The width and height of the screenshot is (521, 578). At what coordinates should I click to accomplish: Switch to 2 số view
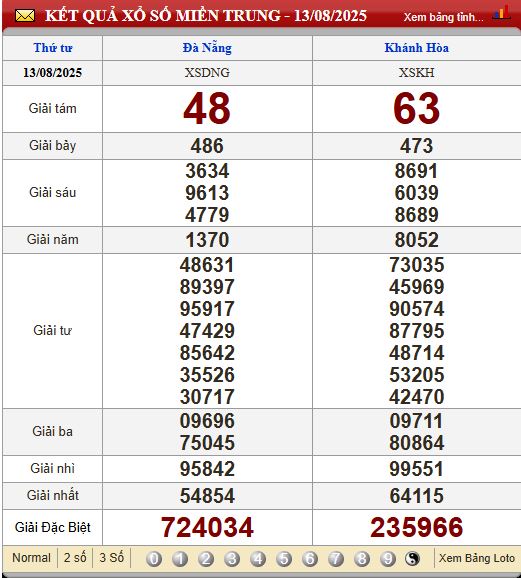(x=75, y=558)
